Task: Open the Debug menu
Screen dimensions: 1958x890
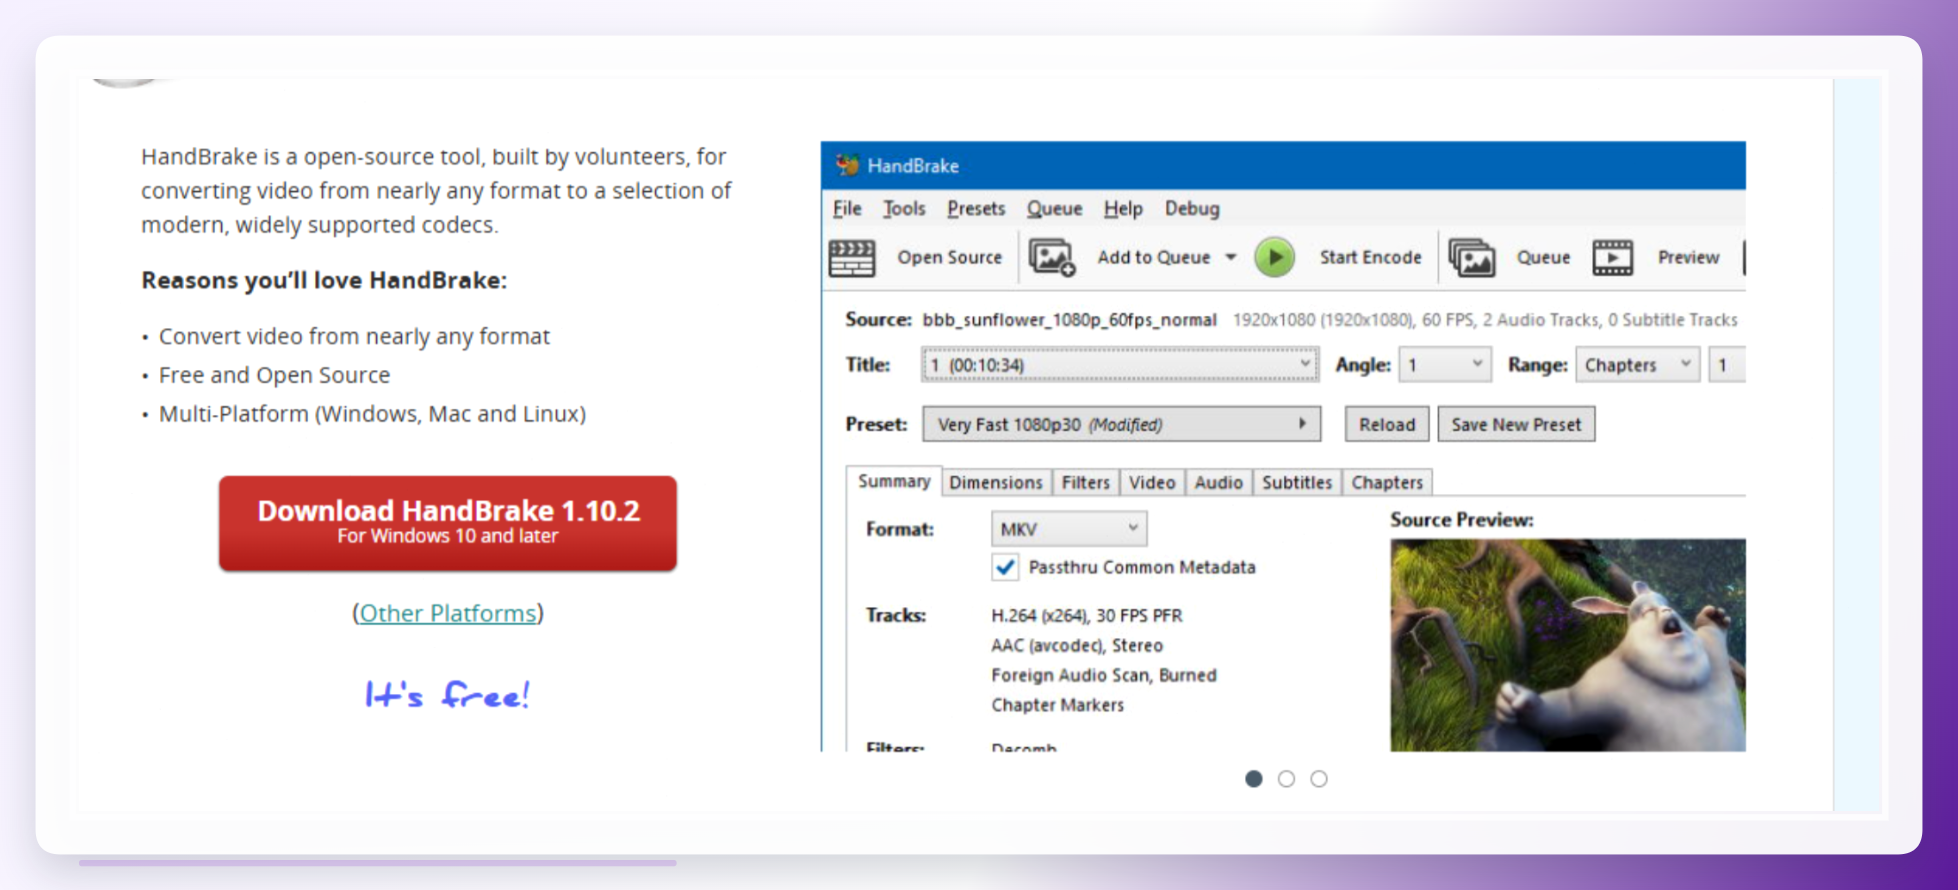Action: [x=1192, y=208]
